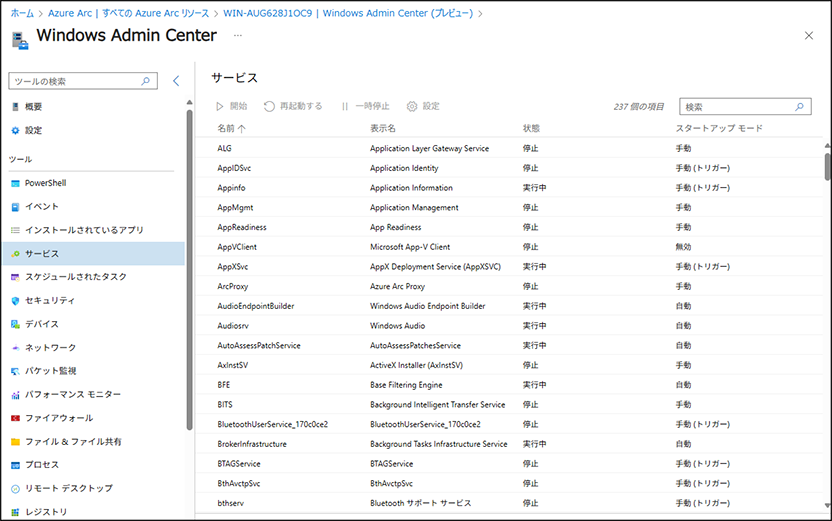Image resolution: width=832 pixels, height=521 pixels.
Task: Click the 設定 gear in services toolbar
Action: pos(423,106)
